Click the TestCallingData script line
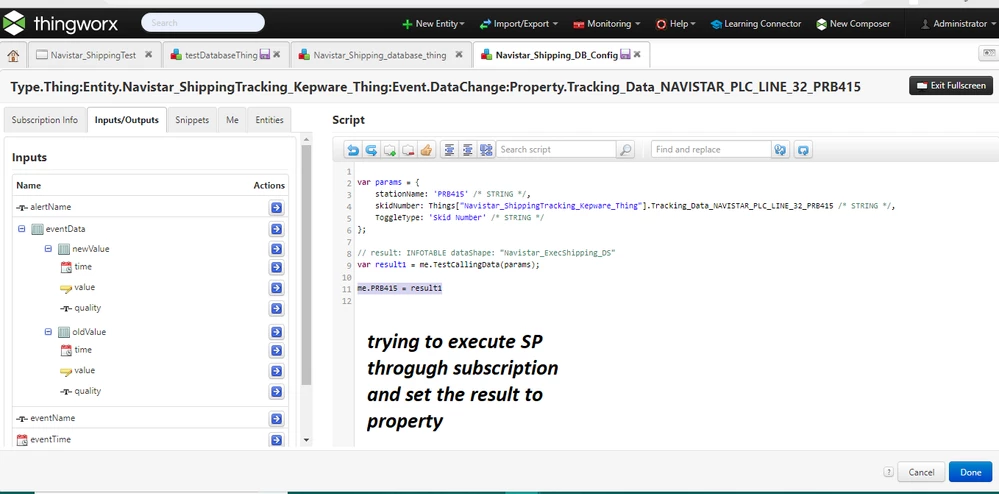Viewport: 999px width, 494px height. tap(448, 265)
